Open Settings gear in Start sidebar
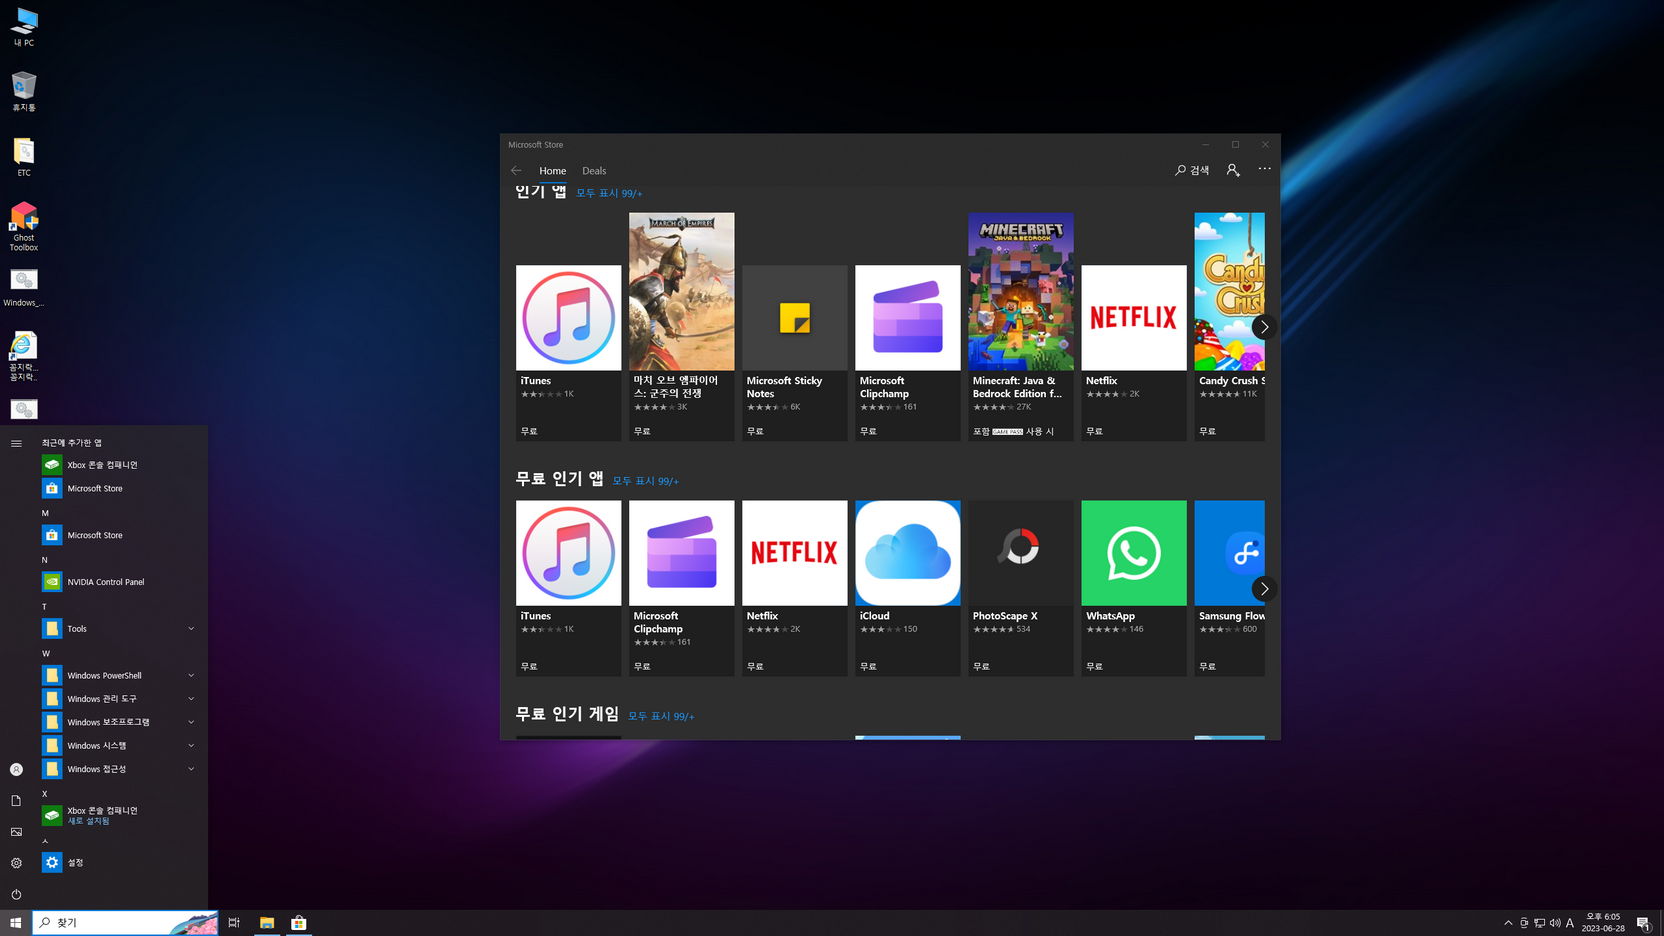Screen dimensions: 1664x936 click(16, 863)
